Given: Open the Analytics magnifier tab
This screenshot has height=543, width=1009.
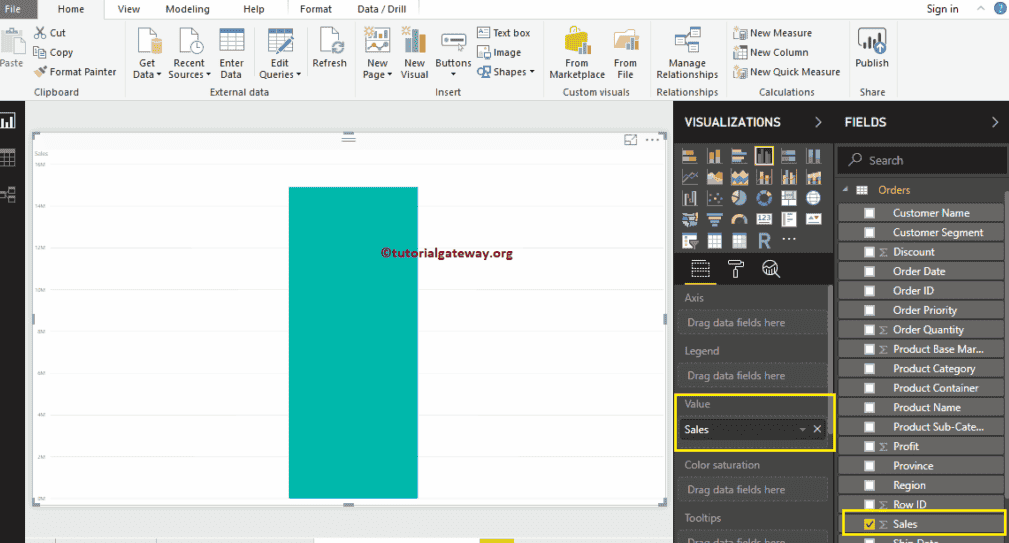Looking at the screenshot, I should coord(770,268).
